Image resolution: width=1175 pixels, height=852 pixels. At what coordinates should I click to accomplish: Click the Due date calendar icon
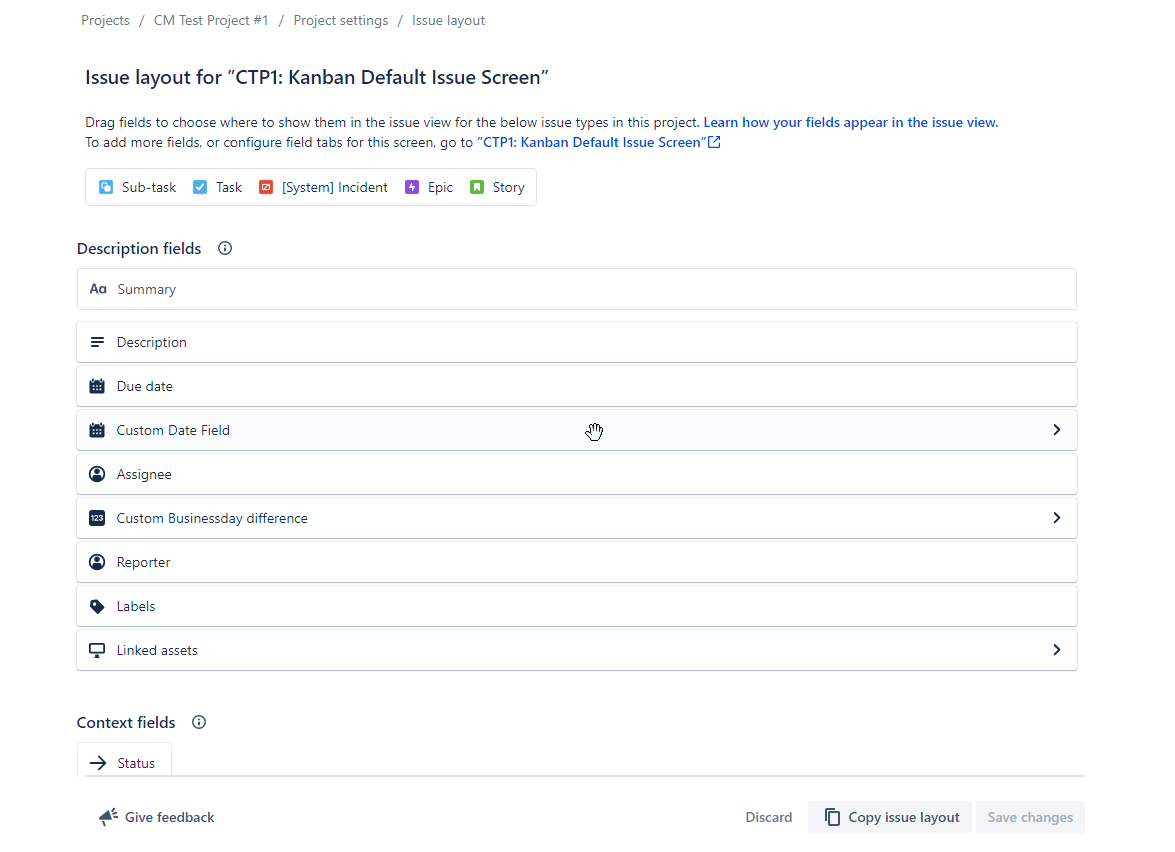pos(97,386)
